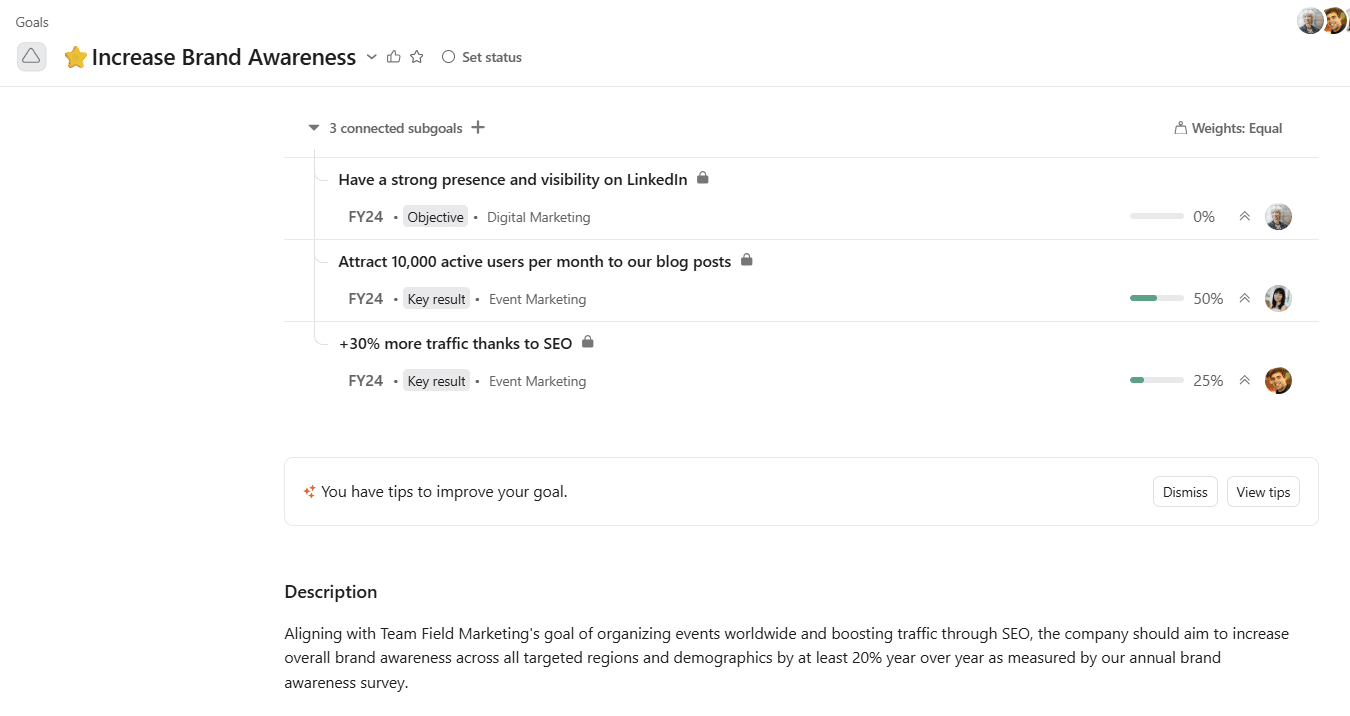The image size is (1350, 716).
Task: Click View tips button
Action: 1263,492
